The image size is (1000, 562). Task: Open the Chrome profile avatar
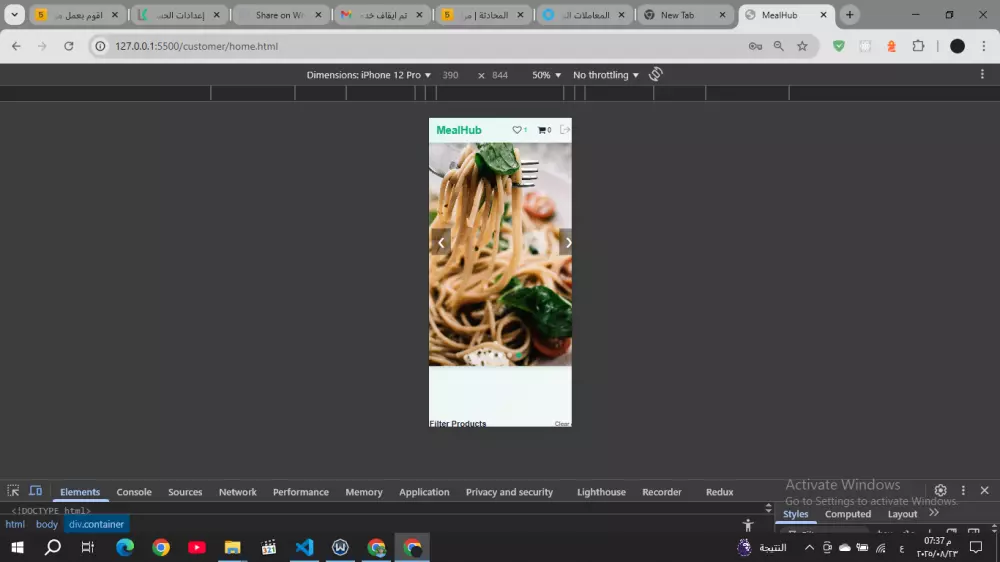pyautogui.click(x=957, y=46)
